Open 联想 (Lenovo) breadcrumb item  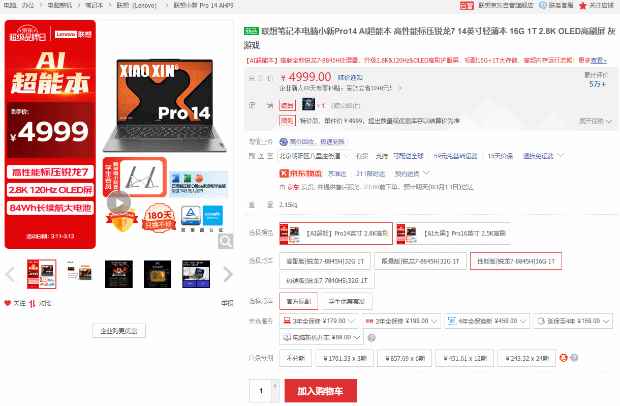(137, 5)
